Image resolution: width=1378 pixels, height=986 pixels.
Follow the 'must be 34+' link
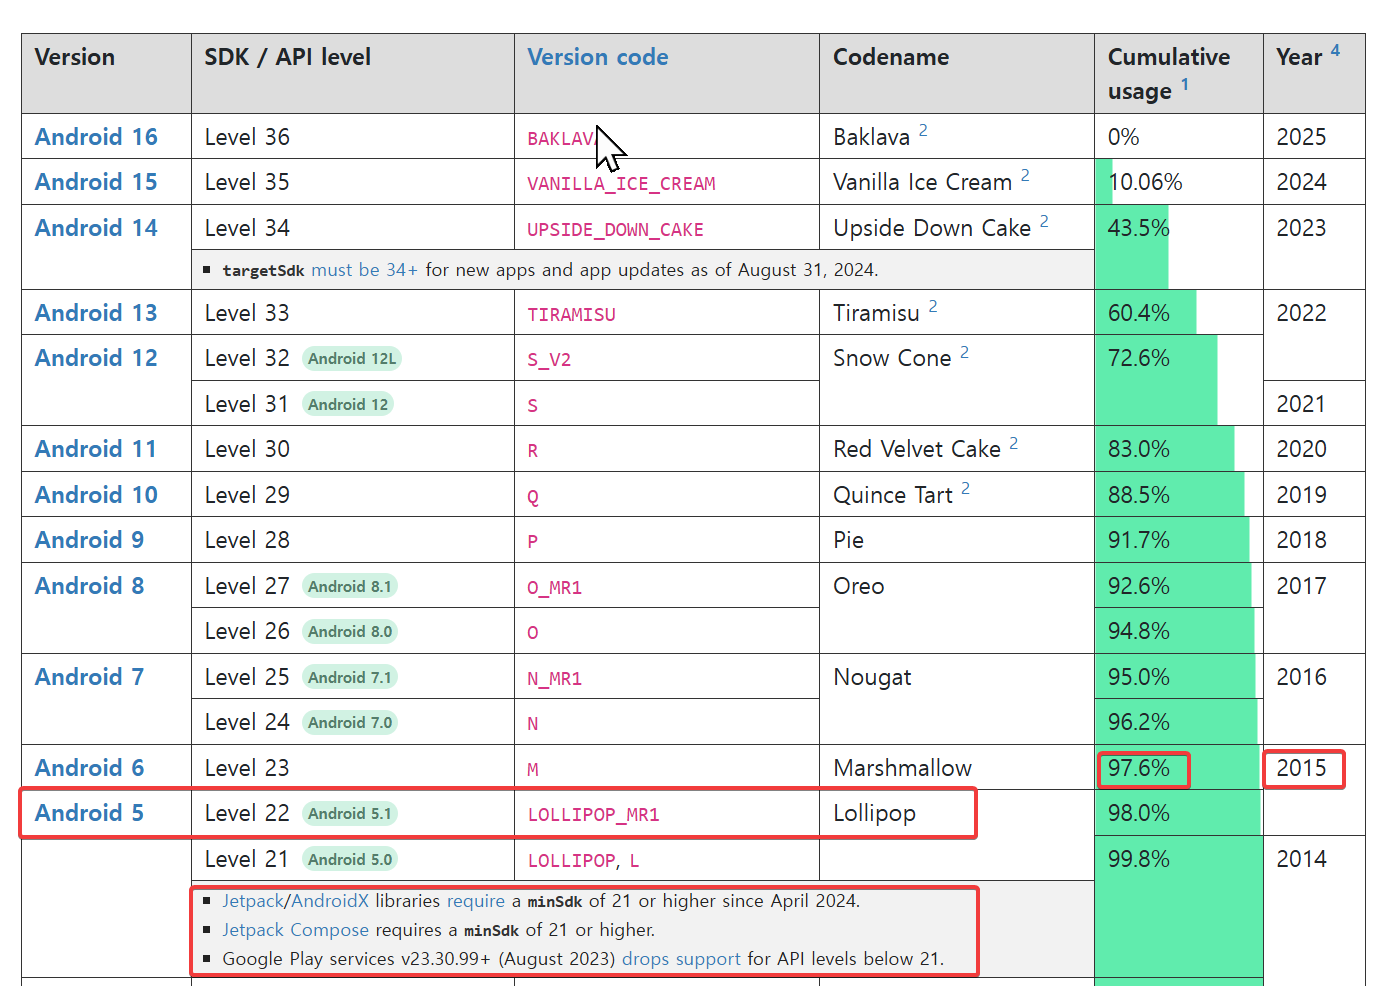click(x=364, y=270)
